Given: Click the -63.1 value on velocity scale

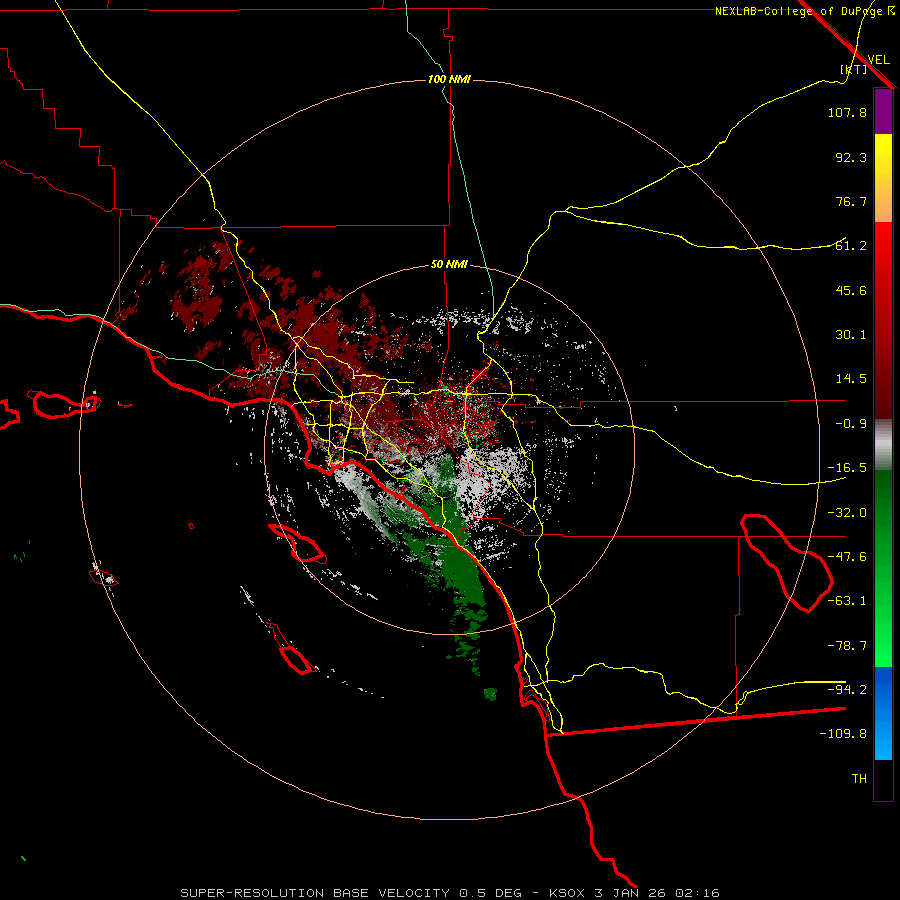Looking at the screenshot, I should pos(847,601).
